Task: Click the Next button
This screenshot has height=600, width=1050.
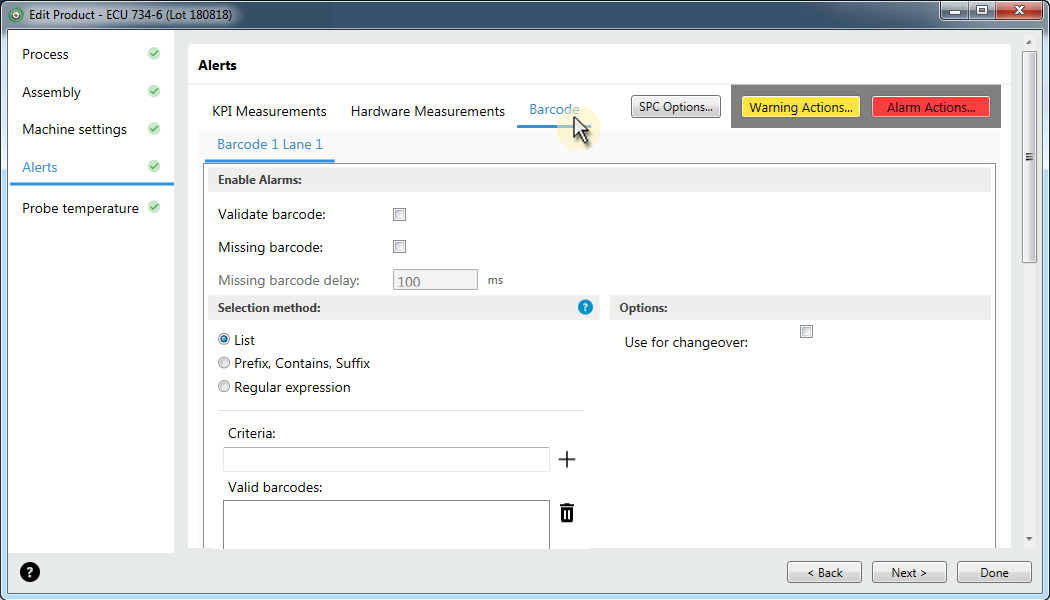Action: (909, 573)
